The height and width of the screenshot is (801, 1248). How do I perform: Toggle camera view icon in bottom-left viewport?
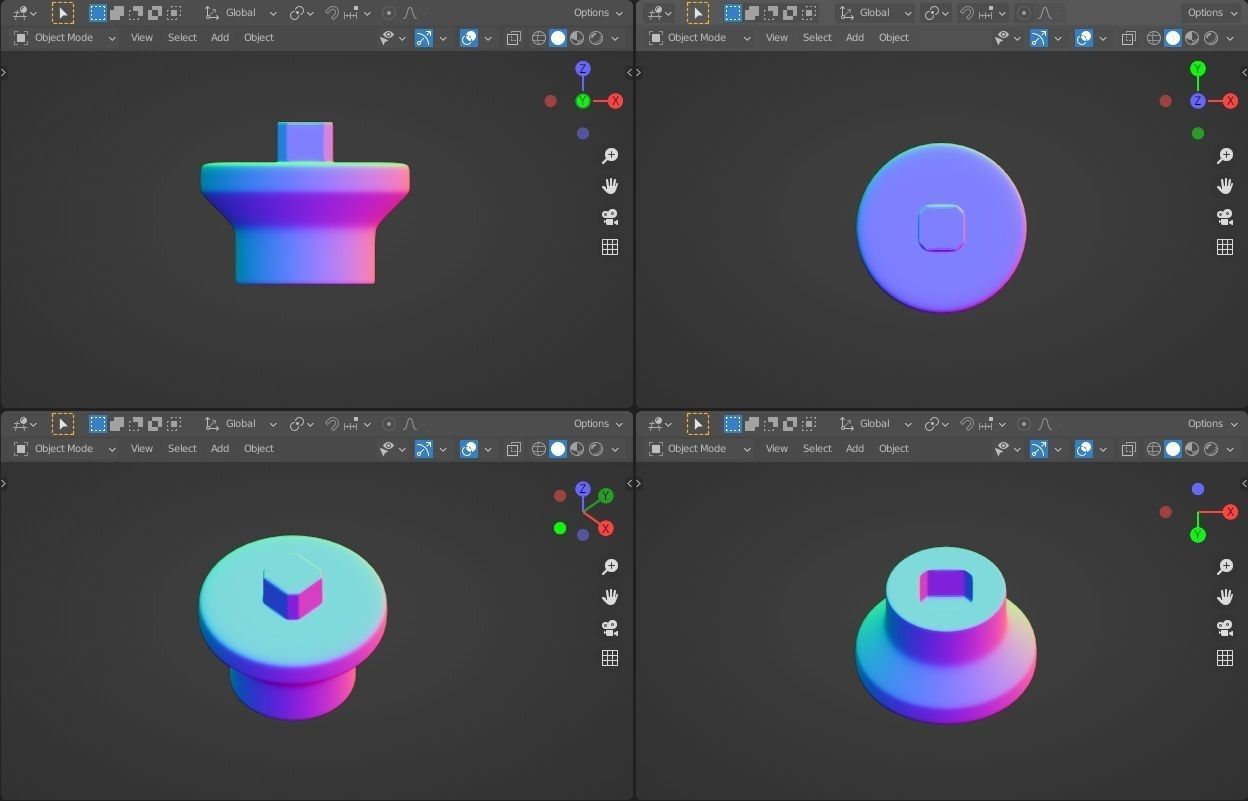[610, 628]
